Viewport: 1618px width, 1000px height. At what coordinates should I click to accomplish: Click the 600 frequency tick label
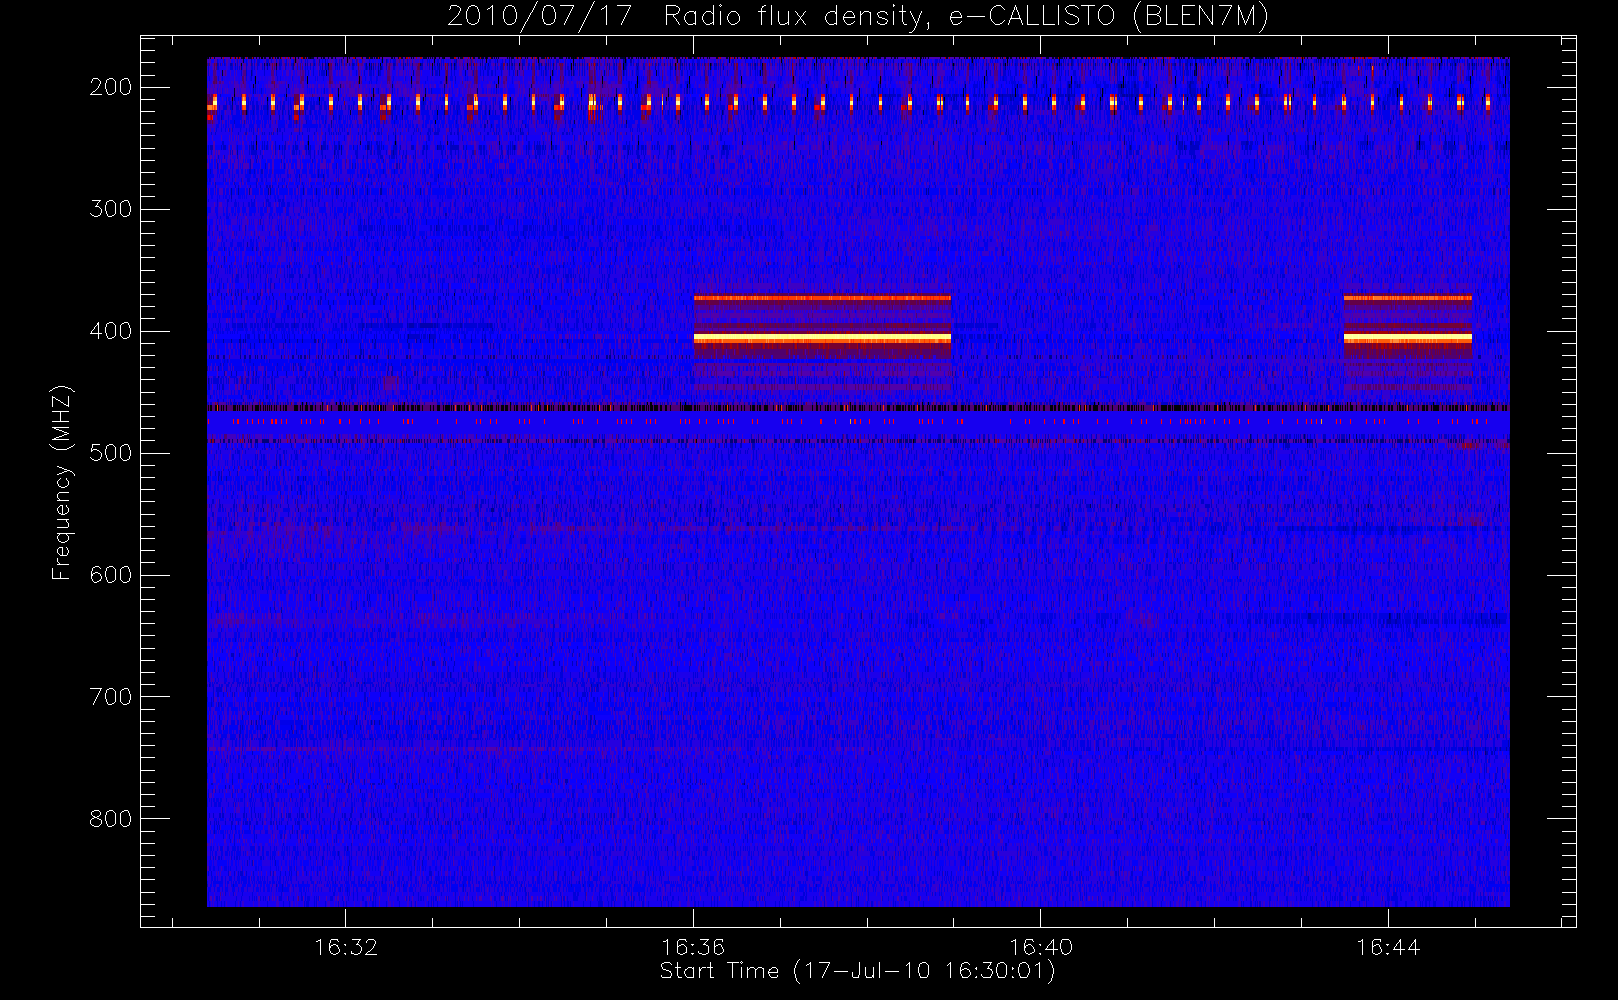coord(111,575)
